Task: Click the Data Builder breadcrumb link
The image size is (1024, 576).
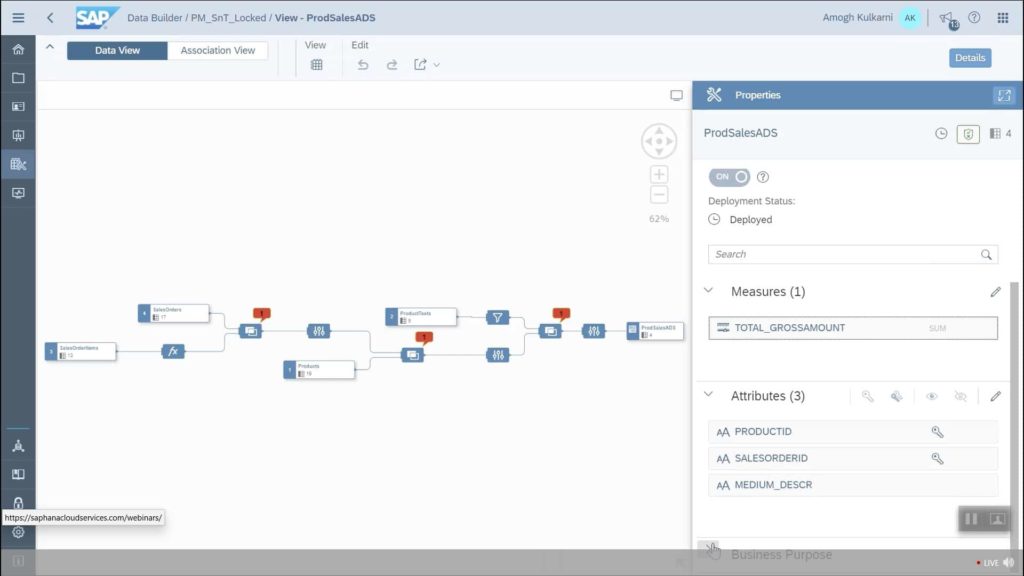Action: 155,18
